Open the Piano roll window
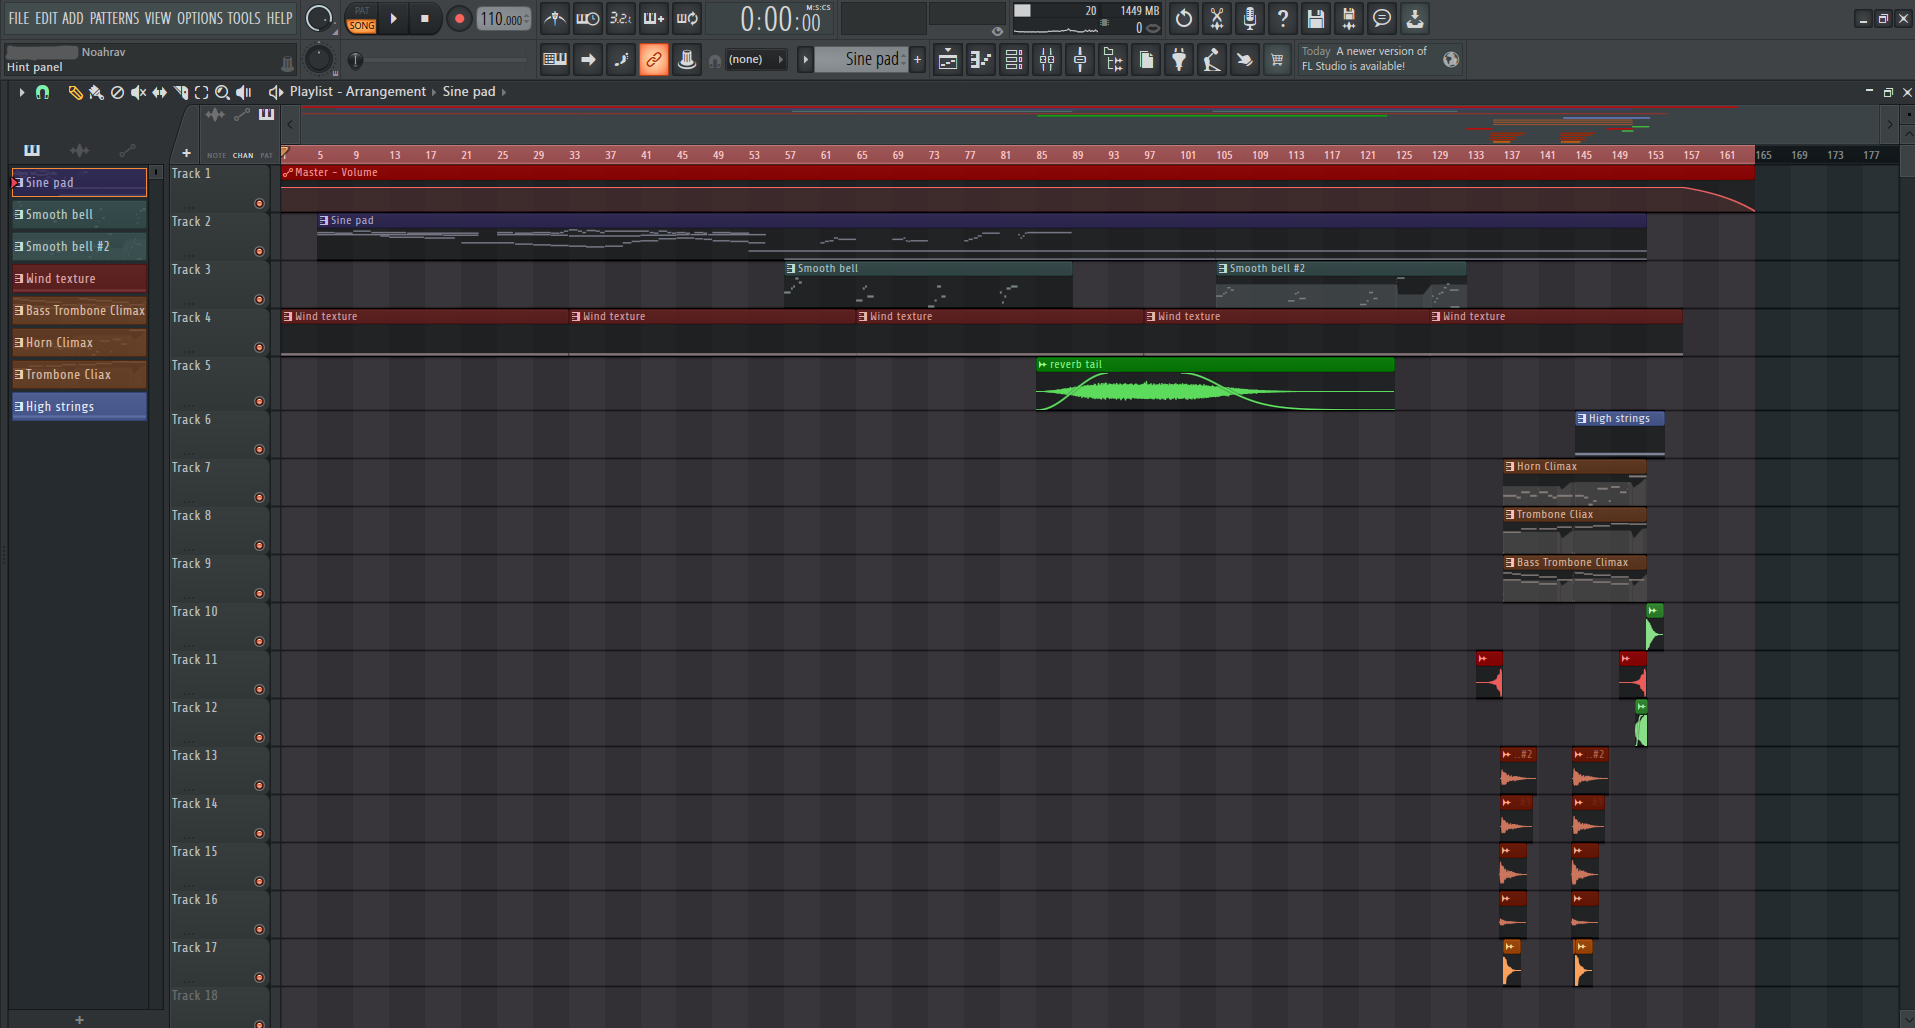Image resolution: width=1915 pixels, height=1028 pixels. [980, 60]
